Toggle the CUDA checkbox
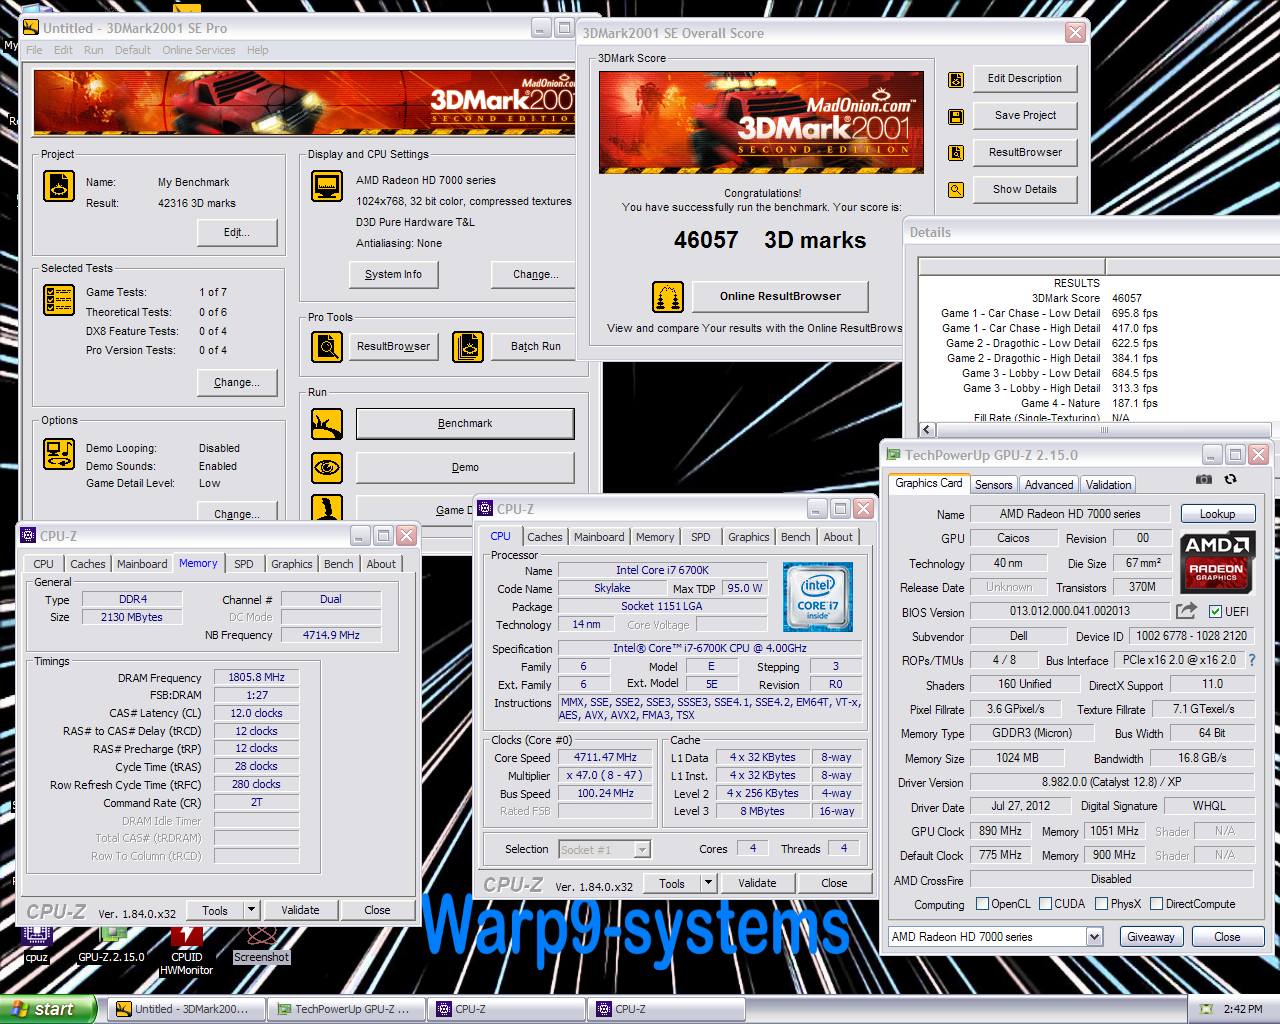Image resolution: width=1280 pixels, height=1024 pixels. [x=1045, y=904]
